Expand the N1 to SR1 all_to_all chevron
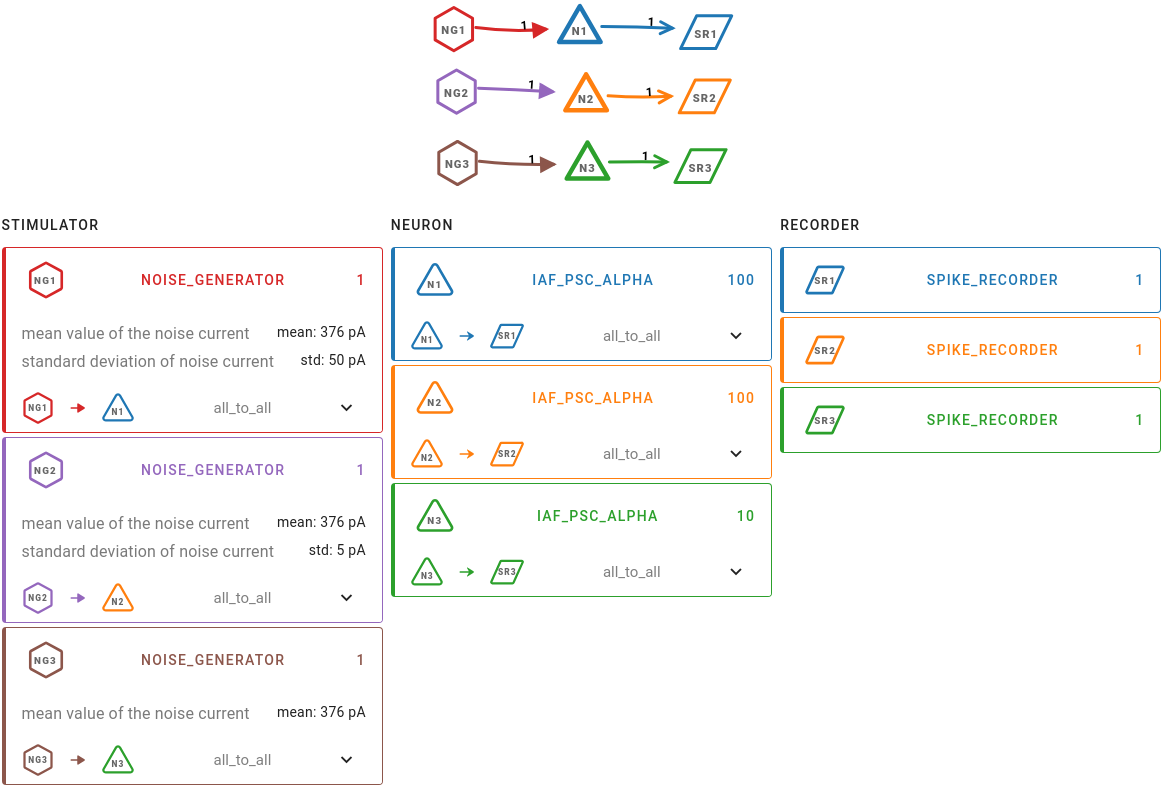This screenshot has height=787, width=1163. coord(736,335)
